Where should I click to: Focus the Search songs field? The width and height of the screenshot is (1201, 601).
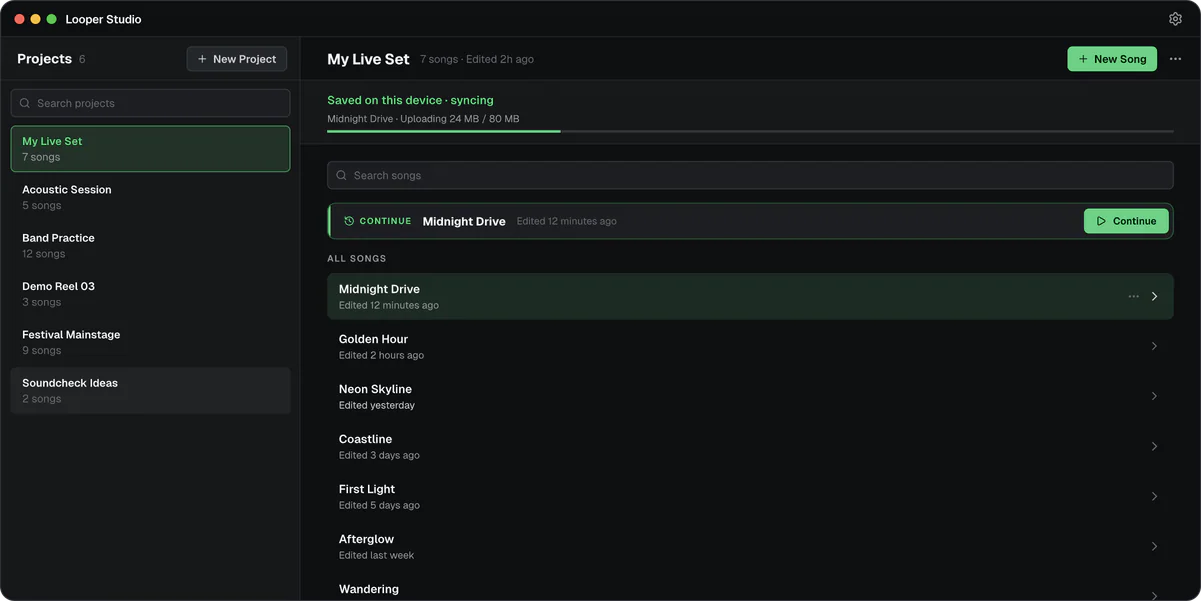pyautogui.click(x=750, y=175)
